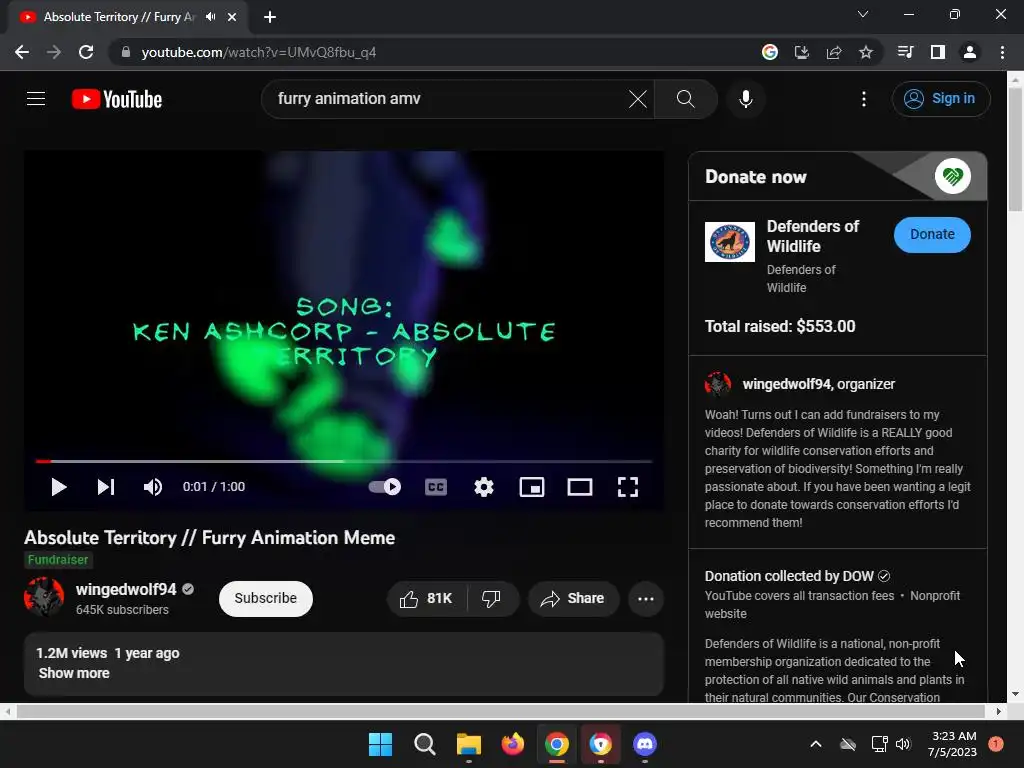Start voice search with the microphone
1024x768 pixels.
point(745,99)
